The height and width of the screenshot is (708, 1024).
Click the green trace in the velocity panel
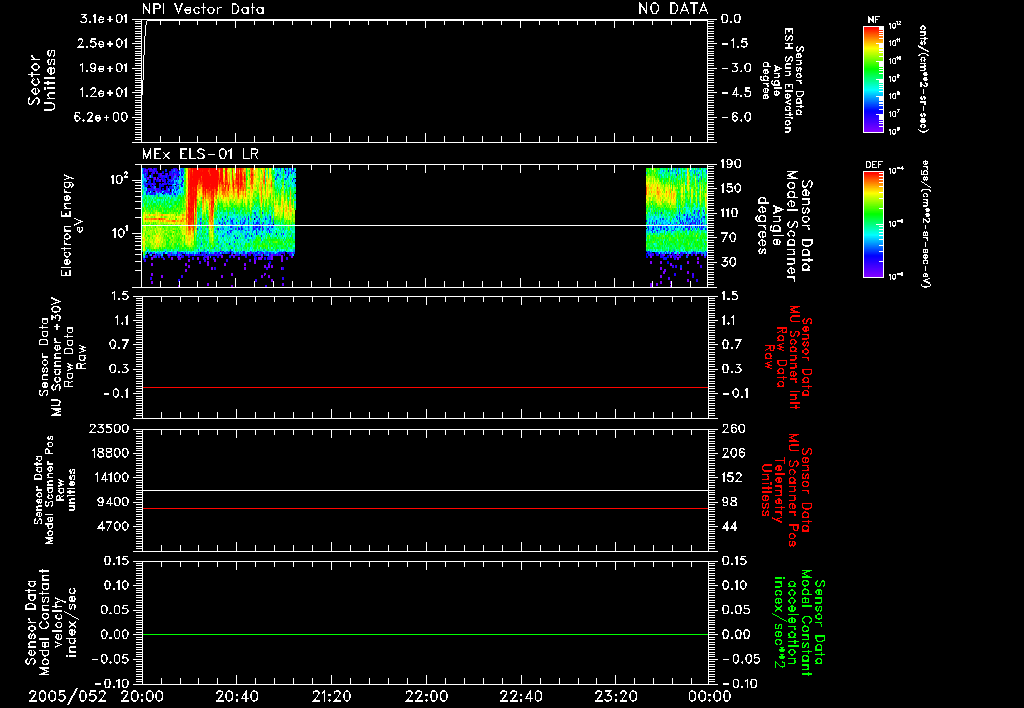point(425,634)
